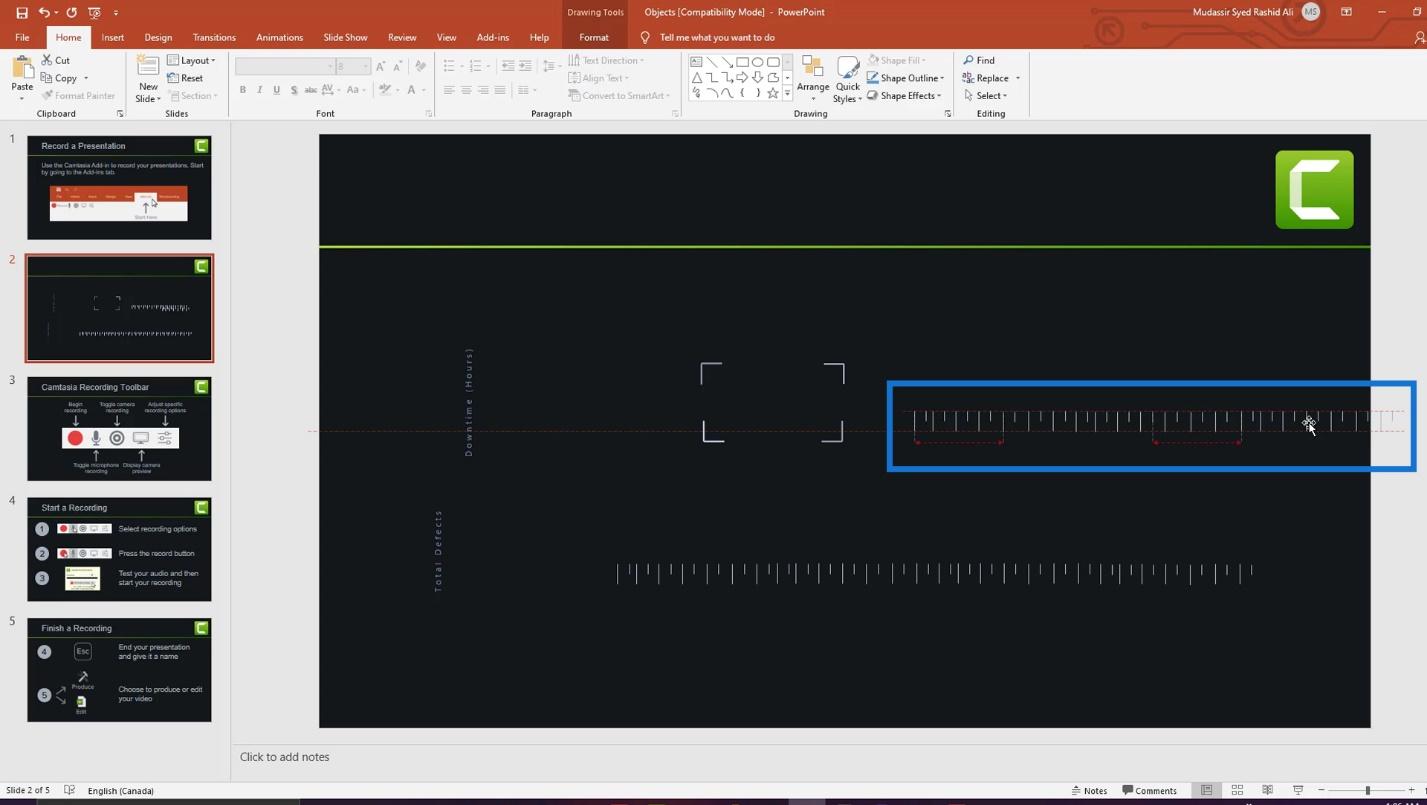Switch to the Drawing Tools Format tab
This screenshot has height=805, width=1427.
(x=593, y=37)
